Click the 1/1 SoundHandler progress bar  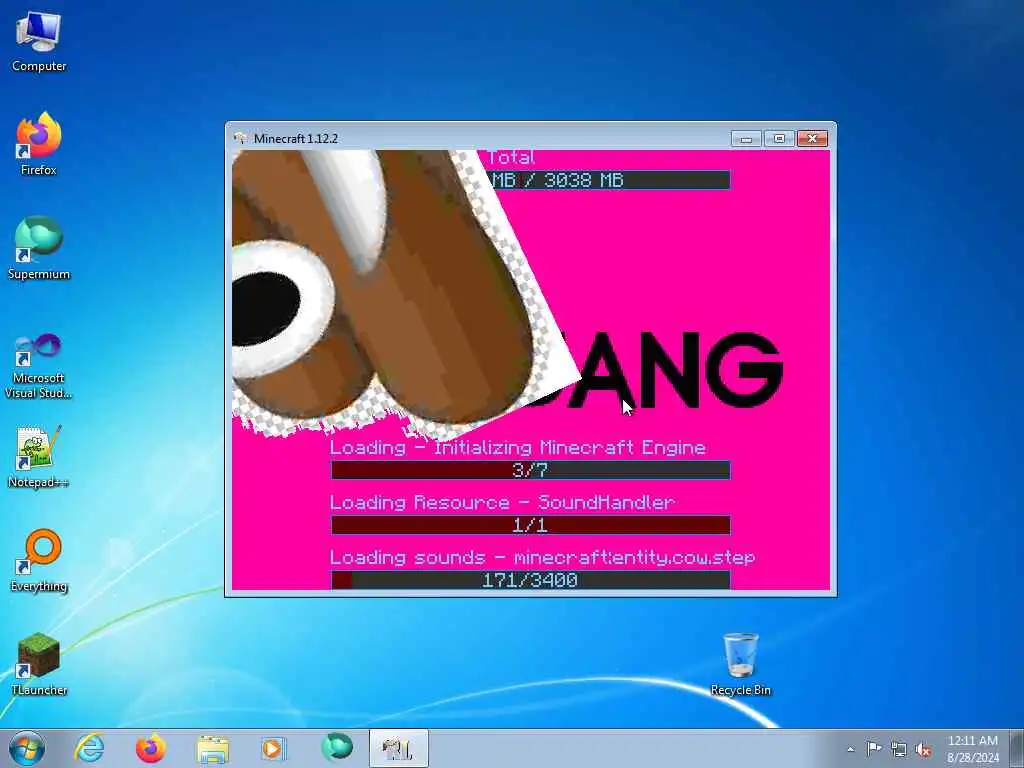click(530, 525)
